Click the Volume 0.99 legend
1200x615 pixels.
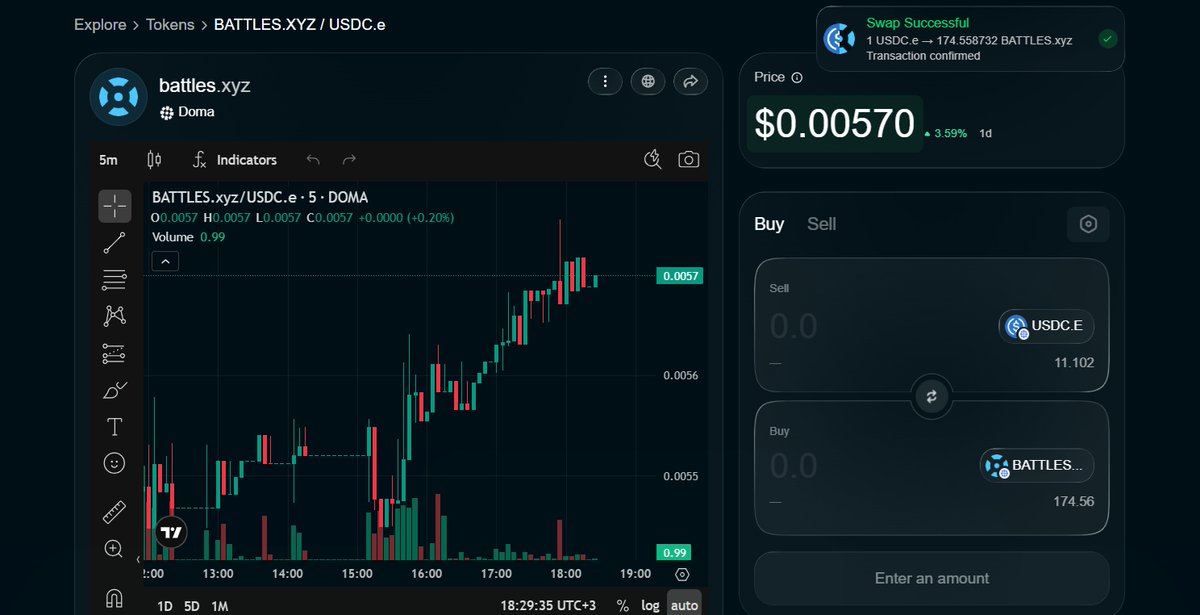click(189, 237)
